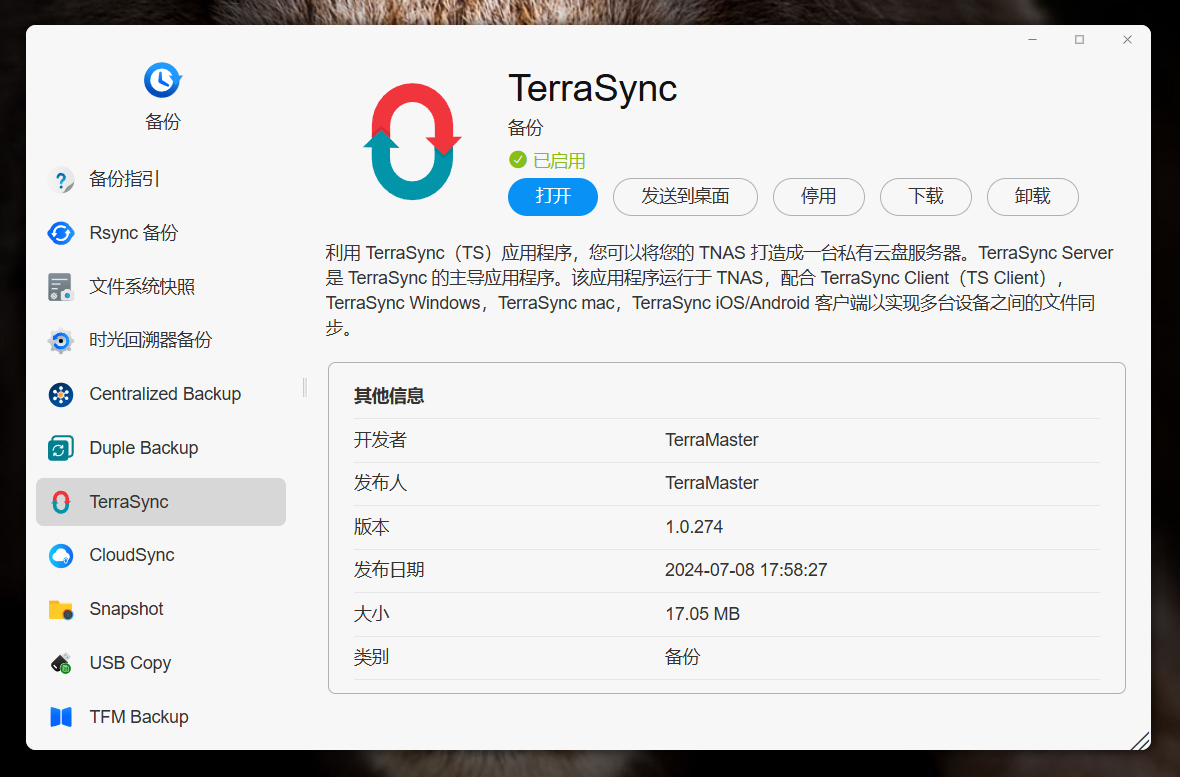The width and height of the screenshot is (1180, 777).
Task: Go to 文件系统快照 in the sidebar
Action: click(161, 287)
